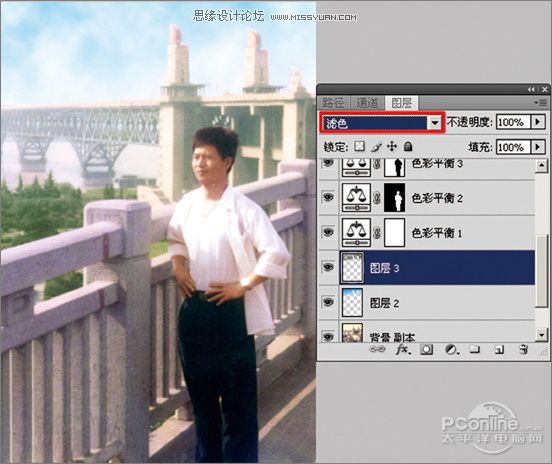Toggle lock transparent pixels icon
552x464 pixels.
pyautogui.click(x=359, y=146)
